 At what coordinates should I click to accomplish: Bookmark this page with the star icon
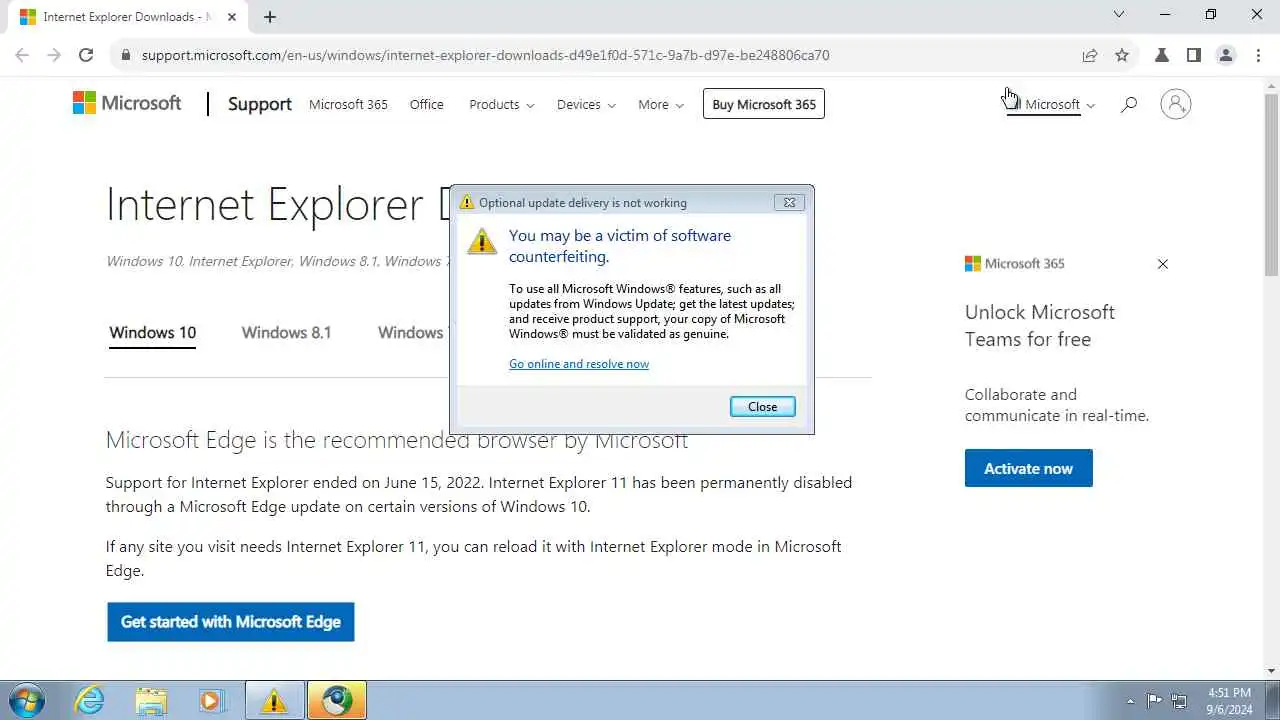(x=1122, y=55)
